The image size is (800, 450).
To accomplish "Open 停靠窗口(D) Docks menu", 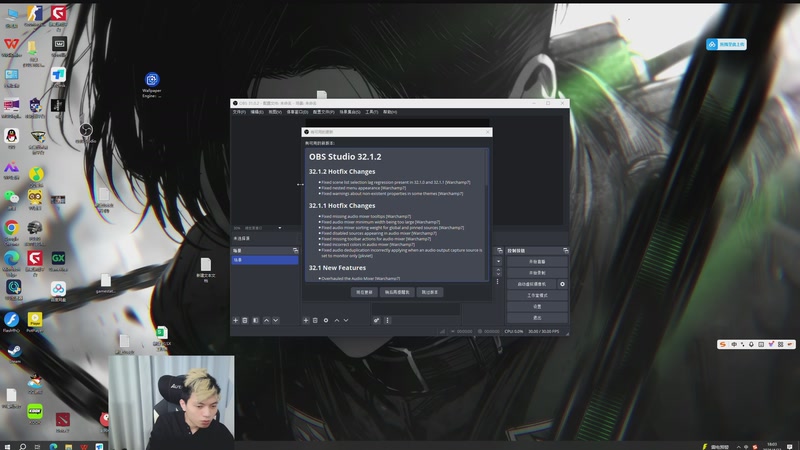I will tap(297, 112).
